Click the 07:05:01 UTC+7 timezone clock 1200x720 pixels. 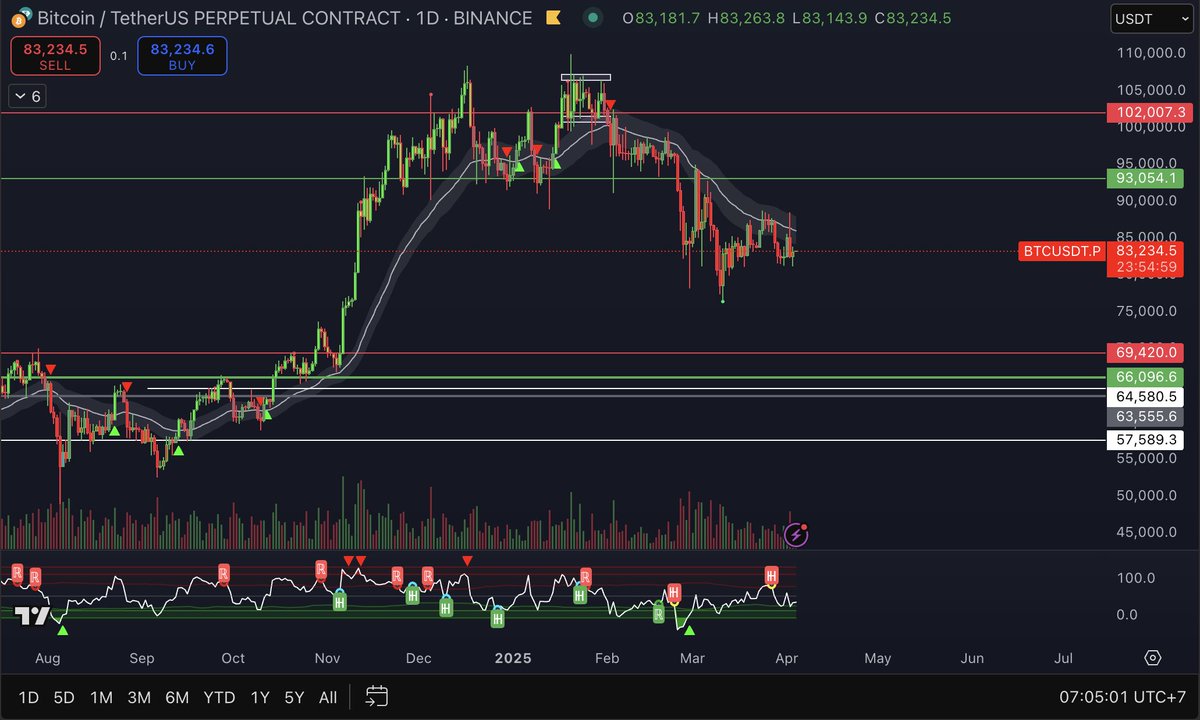point(1125,697)
